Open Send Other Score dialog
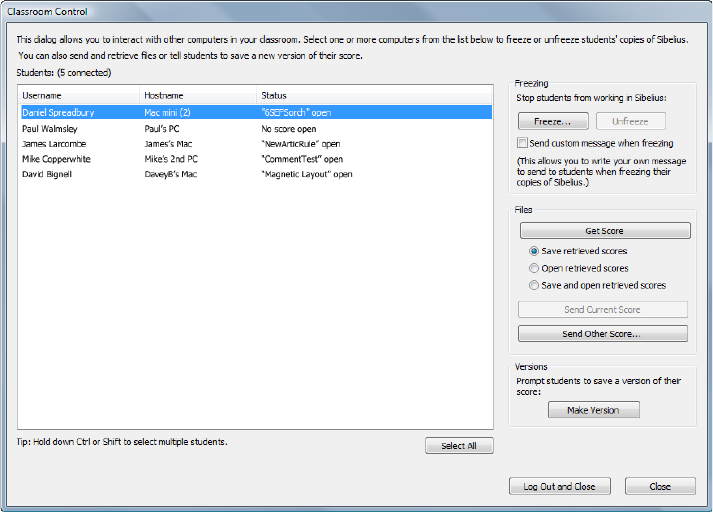The image size is (713, 512). tap(602, 334)
